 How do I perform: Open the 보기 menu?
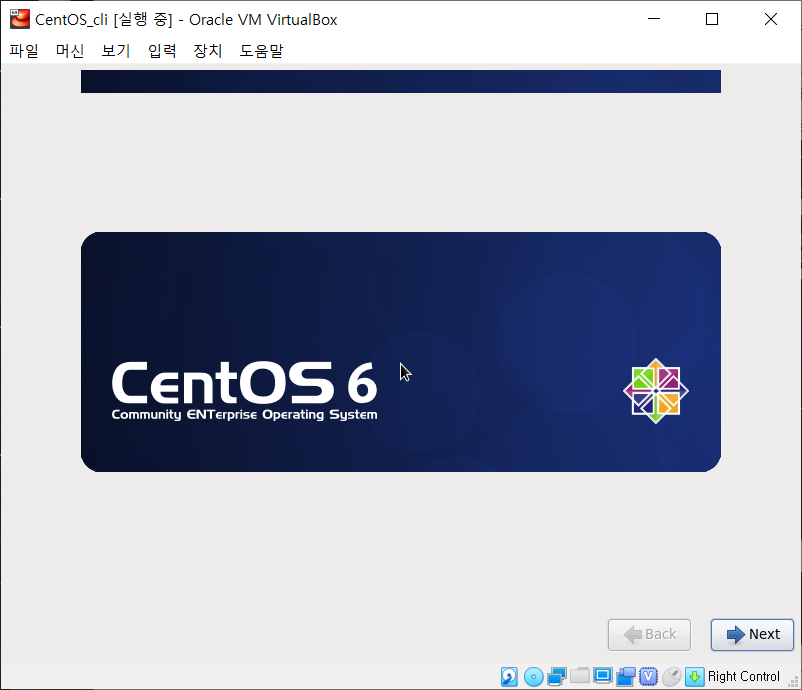(116, 51)
